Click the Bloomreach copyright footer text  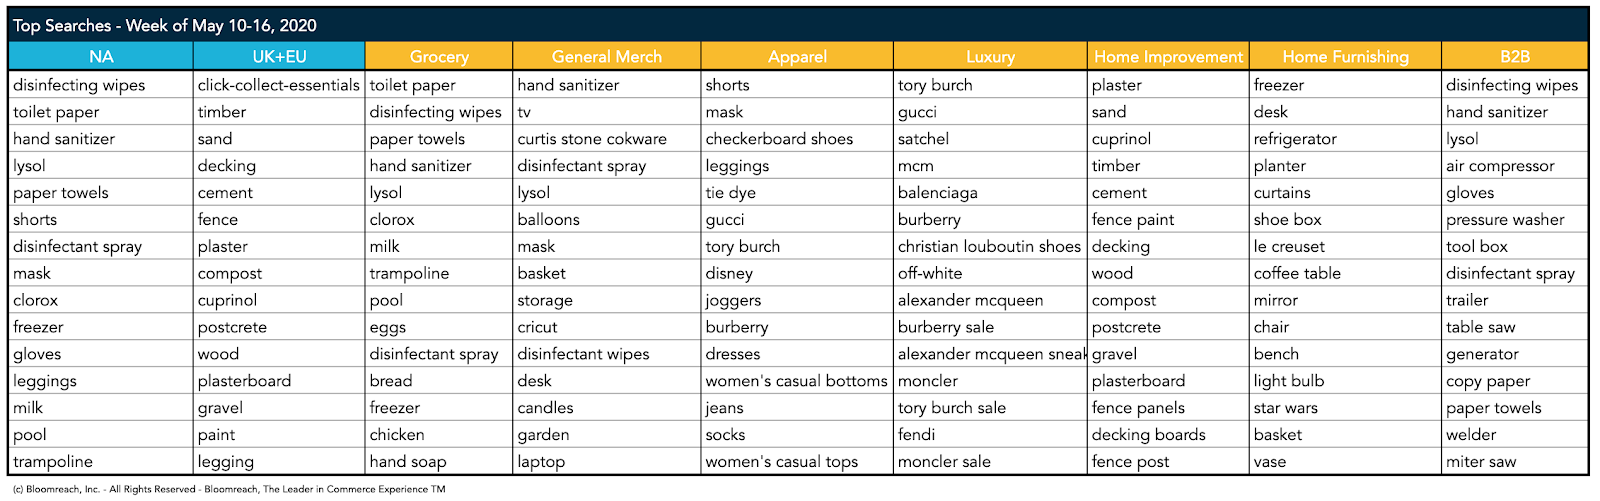228,489
